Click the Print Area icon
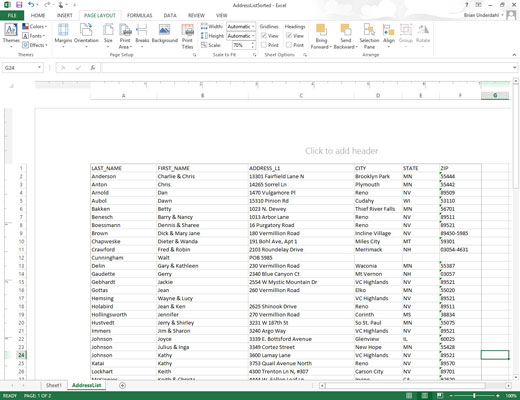Viewport: 520px width, 400px height. (125, 36)
